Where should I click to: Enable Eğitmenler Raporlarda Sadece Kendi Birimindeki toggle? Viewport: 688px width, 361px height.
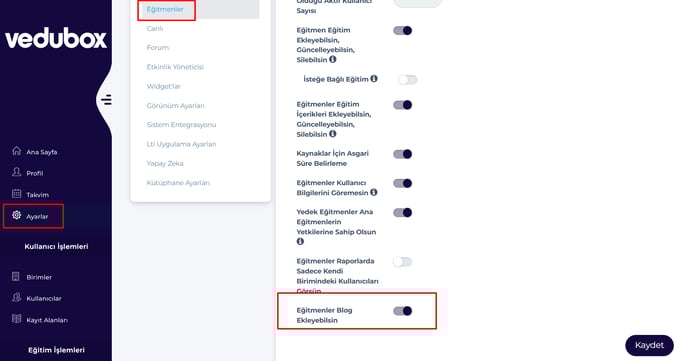click(402, 262)
